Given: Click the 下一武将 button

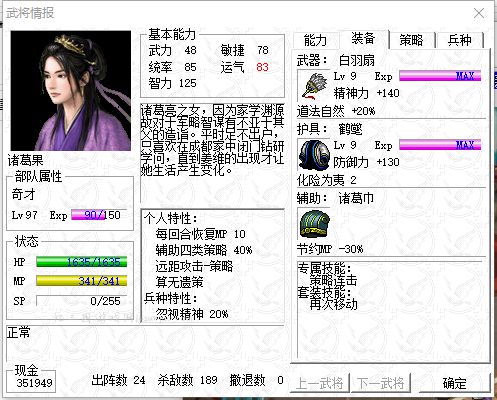Looking at the screenshot, I should [381, 383].
